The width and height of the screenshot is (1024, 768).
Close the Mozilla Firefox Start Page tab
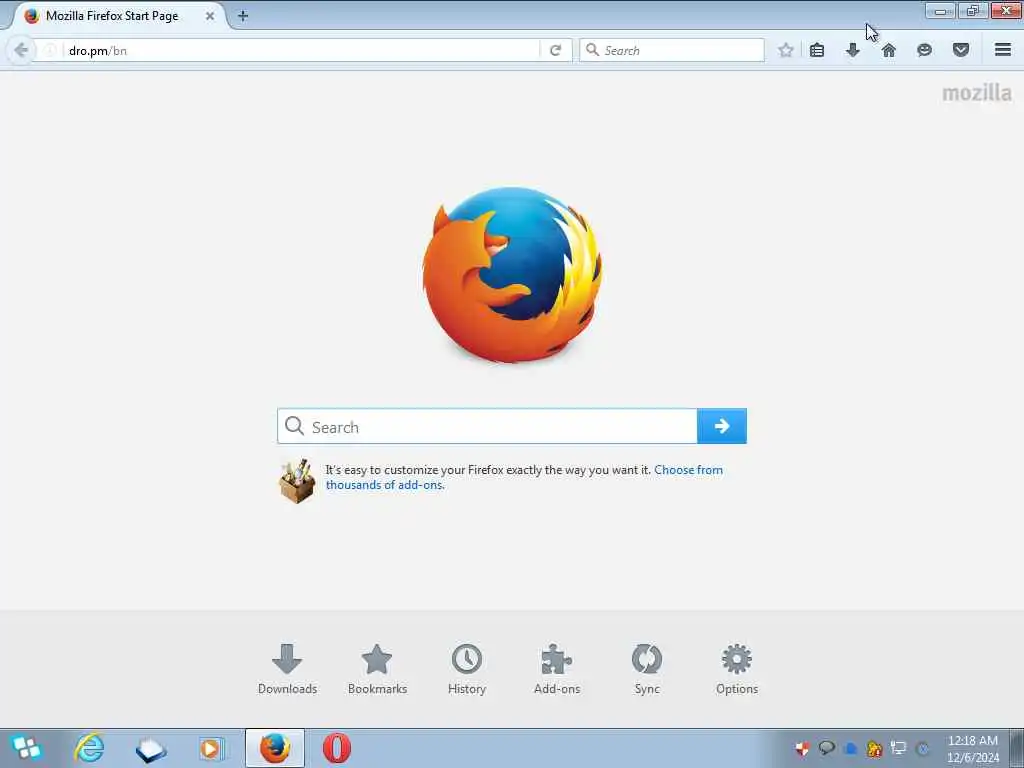tap(210, 16)
